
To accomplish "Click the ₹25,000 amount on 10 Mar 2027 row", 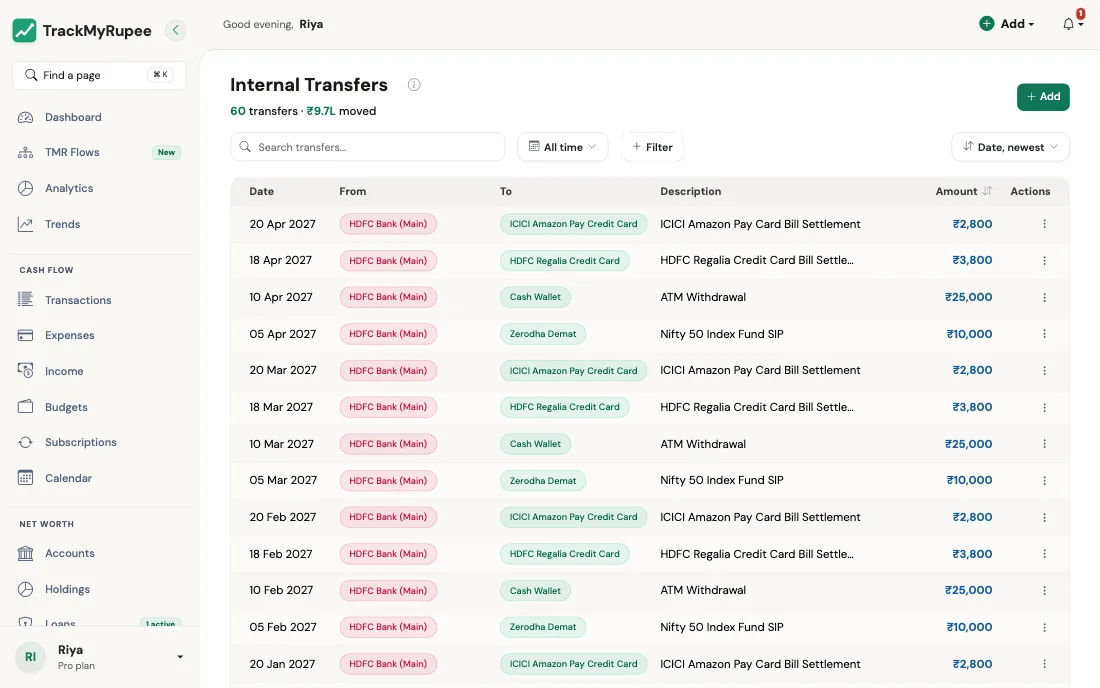I will pos(968,444).
